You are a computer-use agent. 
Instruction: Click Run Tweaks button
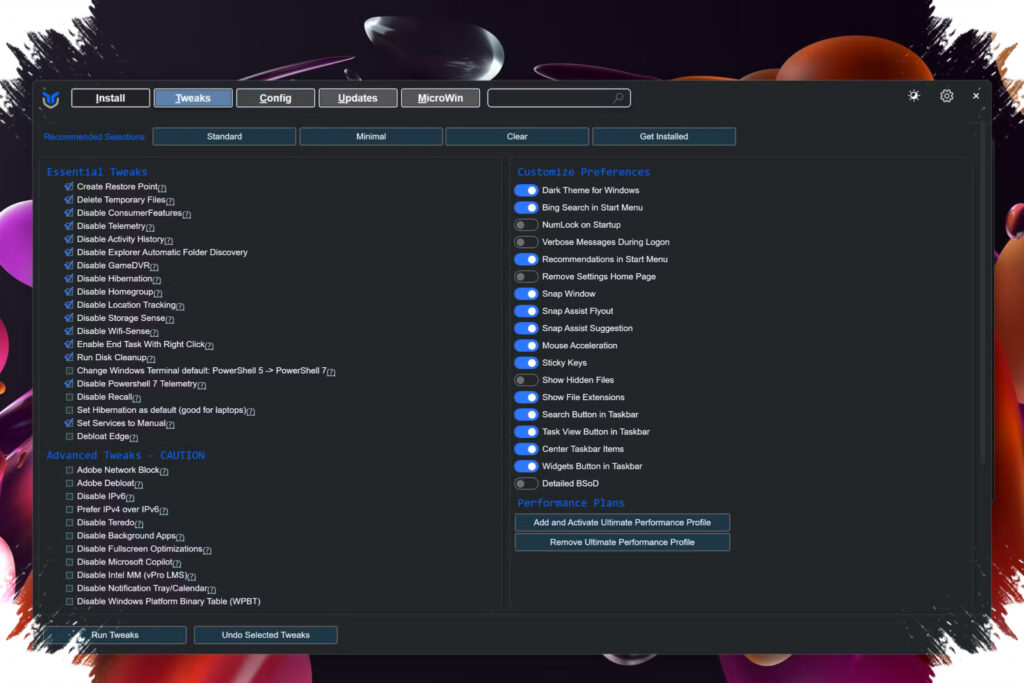[115, 635]
